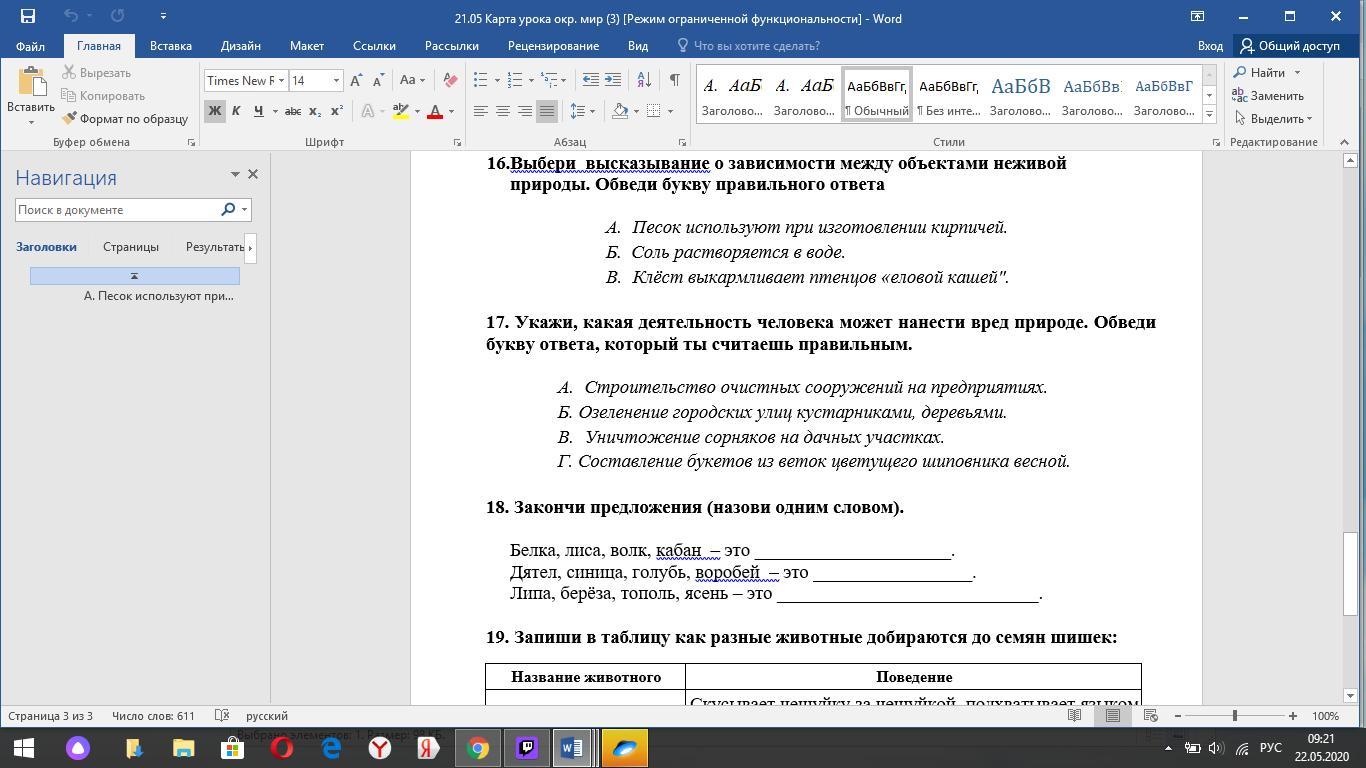Click the Вход sign-in link

[x=1210, y=45]
